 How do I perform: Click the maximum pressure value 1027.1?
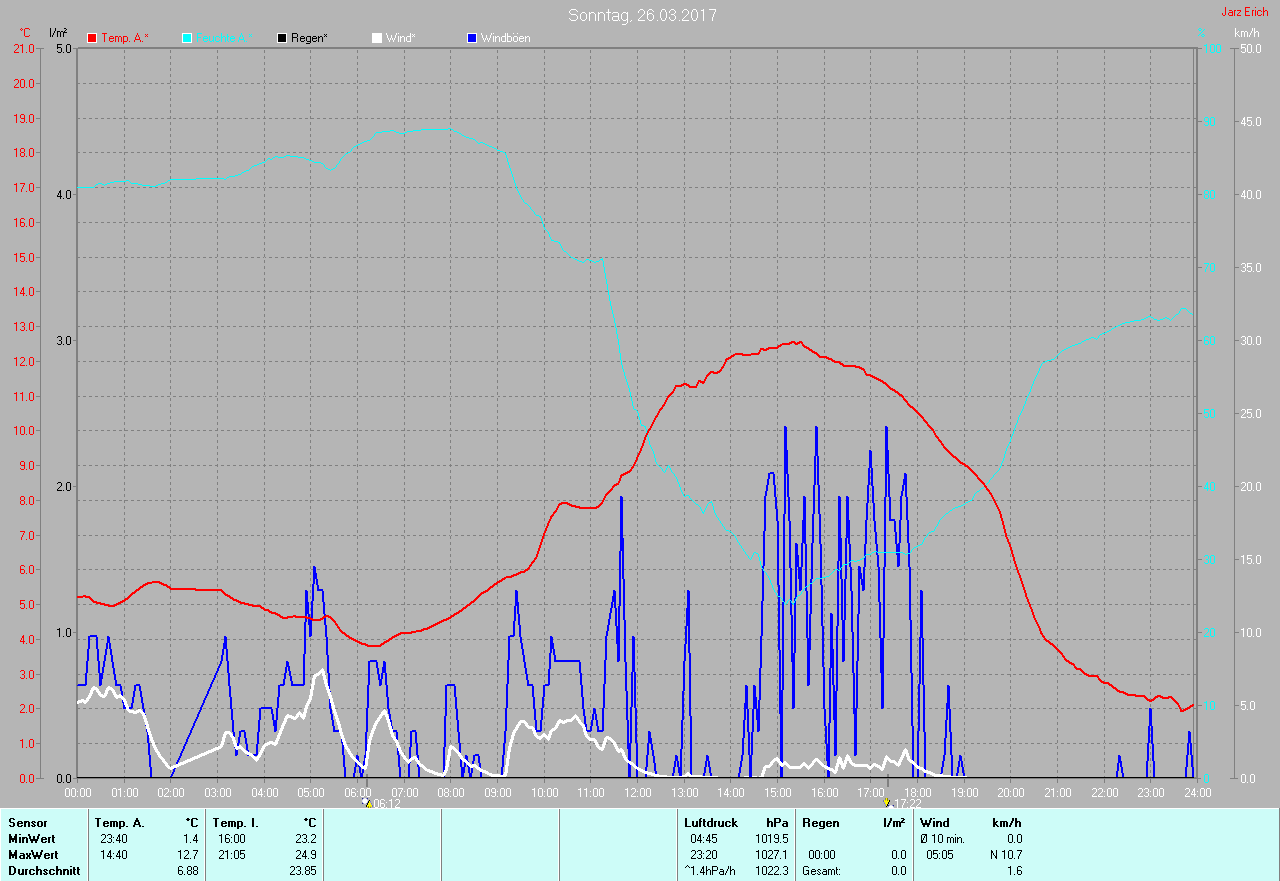click(x=771, y=855)
